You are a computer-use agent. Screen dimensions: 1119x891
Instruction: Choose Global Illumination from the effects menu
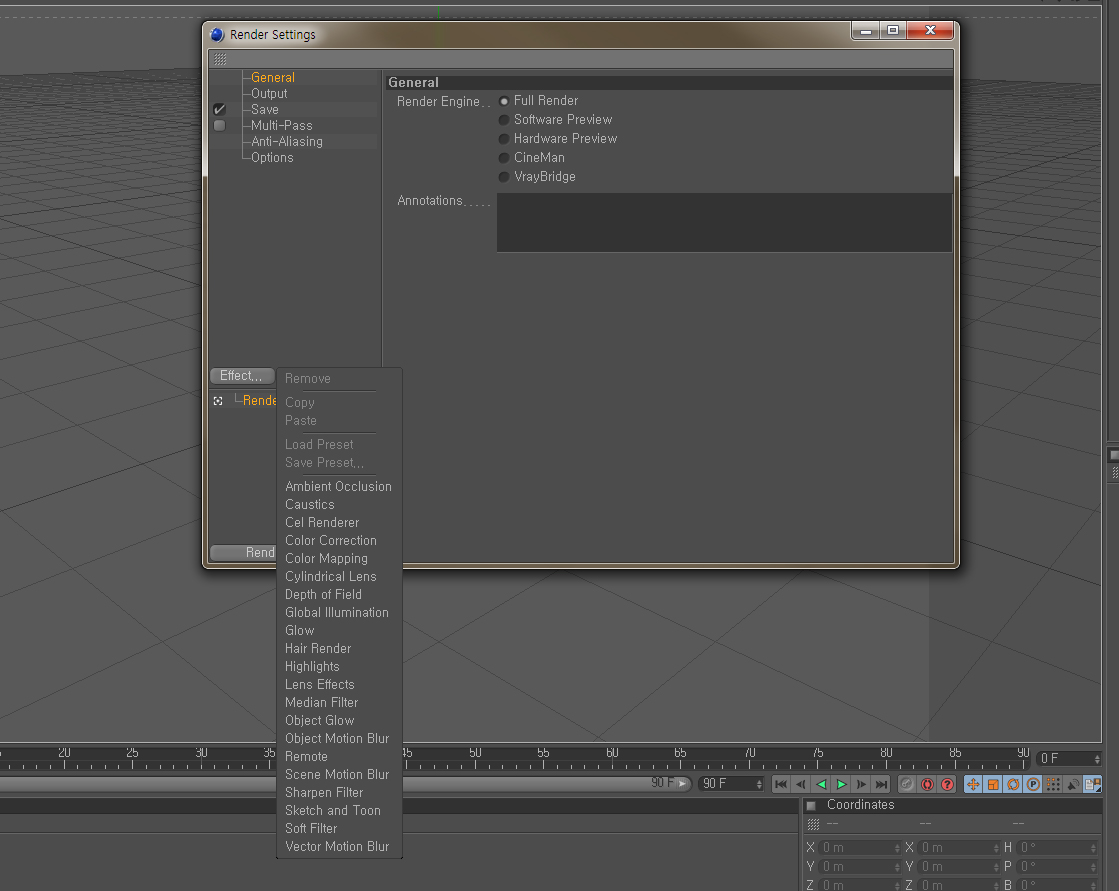[x=337, y=613]
